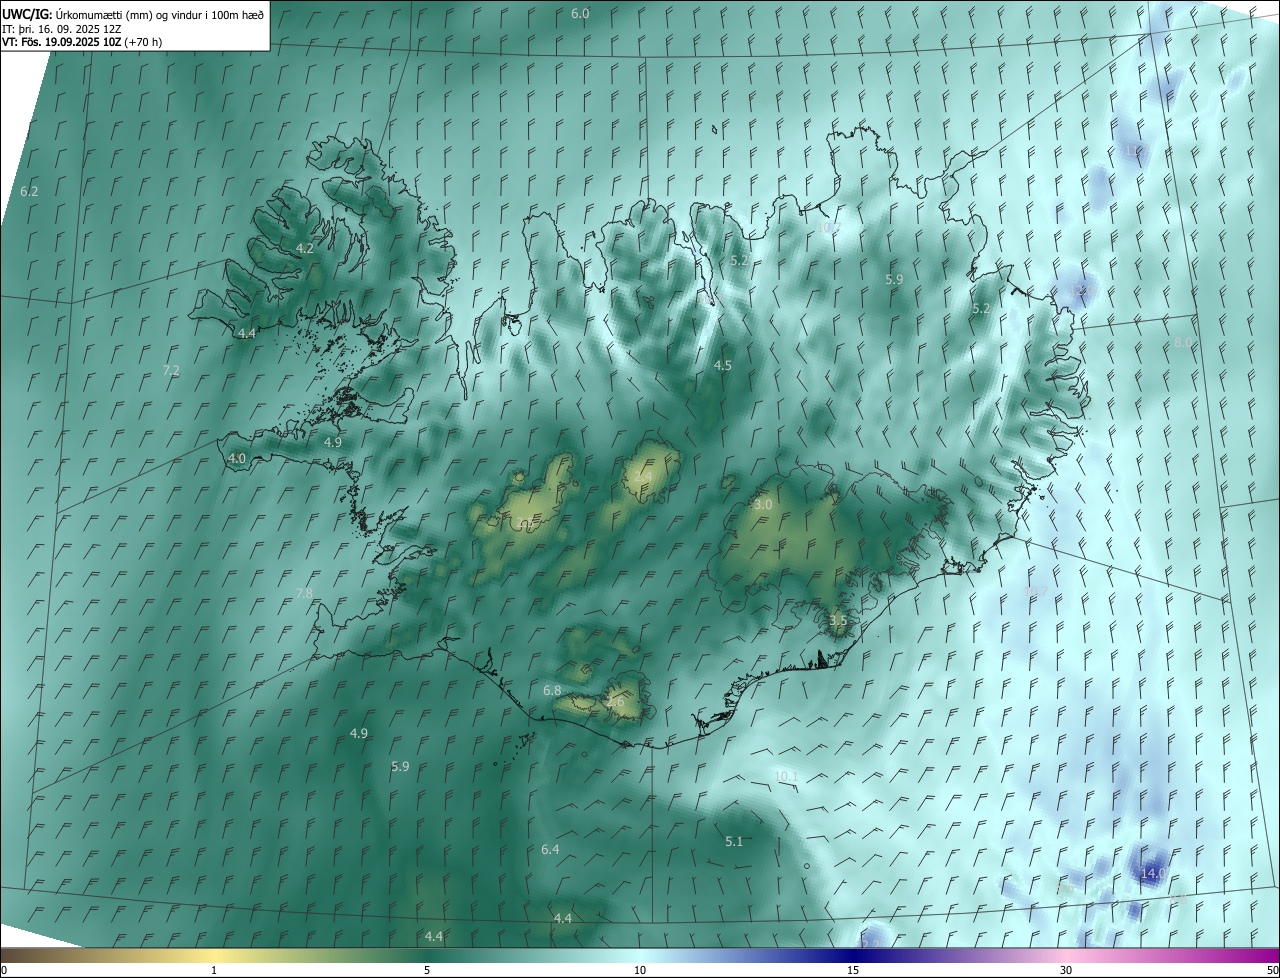Click the 3.0 value on Vatnajökull glacier
Viewport: 1280px width, 978px height.
coord(763,505)
